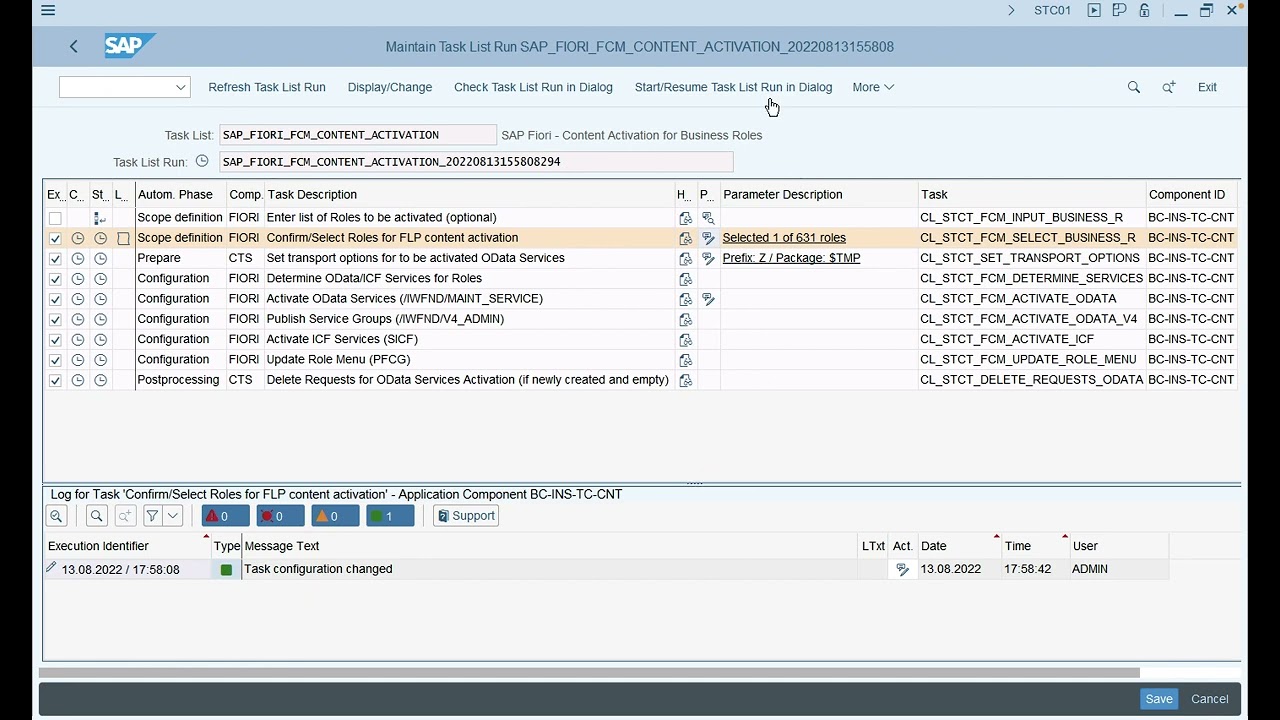1280x720 pixels.
Task: Click the Task Description column header
Action: (x=470, y=195)
